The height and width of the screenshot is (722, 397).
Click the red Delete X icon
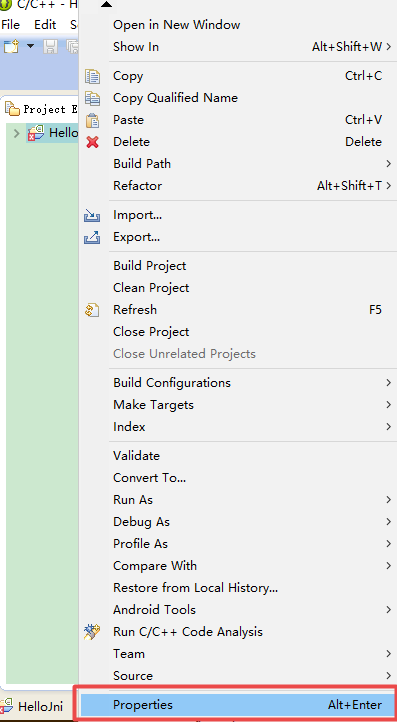click(x=93, y=142)
